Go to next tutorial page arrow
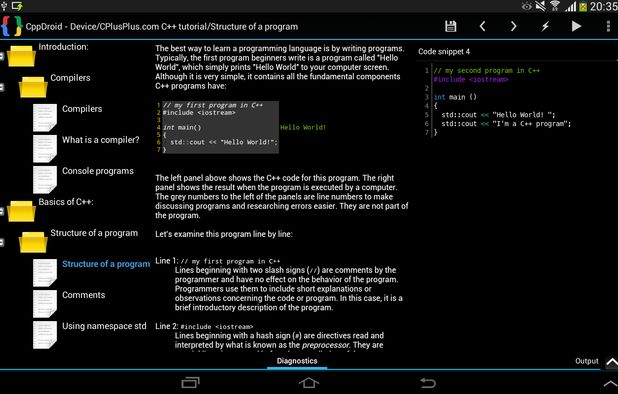Viewport: 618px width, 394px height. (513, 26)
